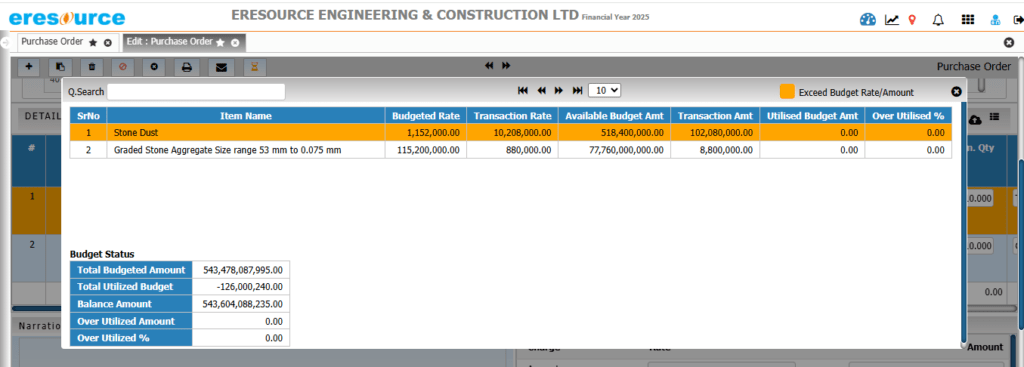The height and width of the screenshot is (367, 1024).
Task: Click the orange hourglass toolbar icon
Action: click(255, 66)
